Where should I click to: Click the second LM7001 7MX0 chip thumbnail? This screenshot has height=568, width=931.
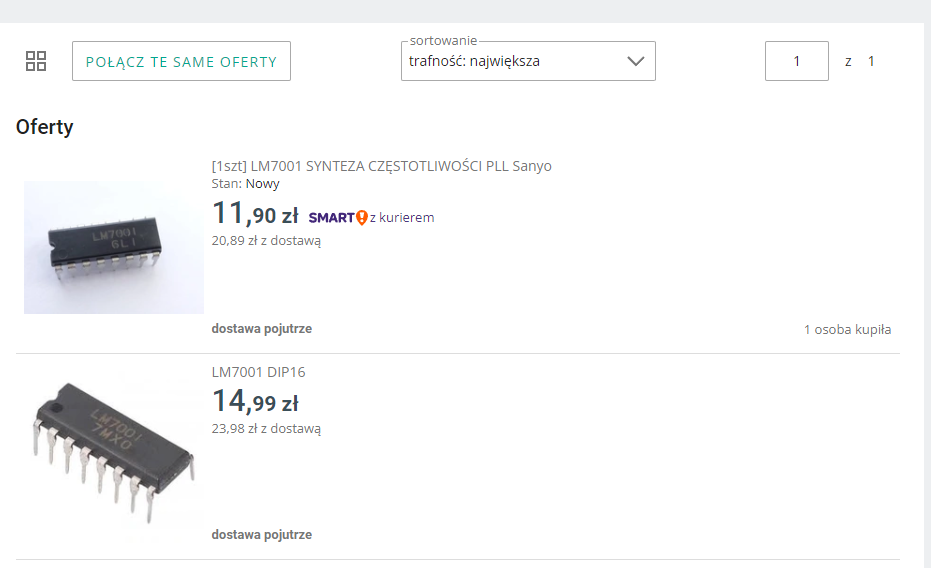pyautogui.click(x=113, y=454)
